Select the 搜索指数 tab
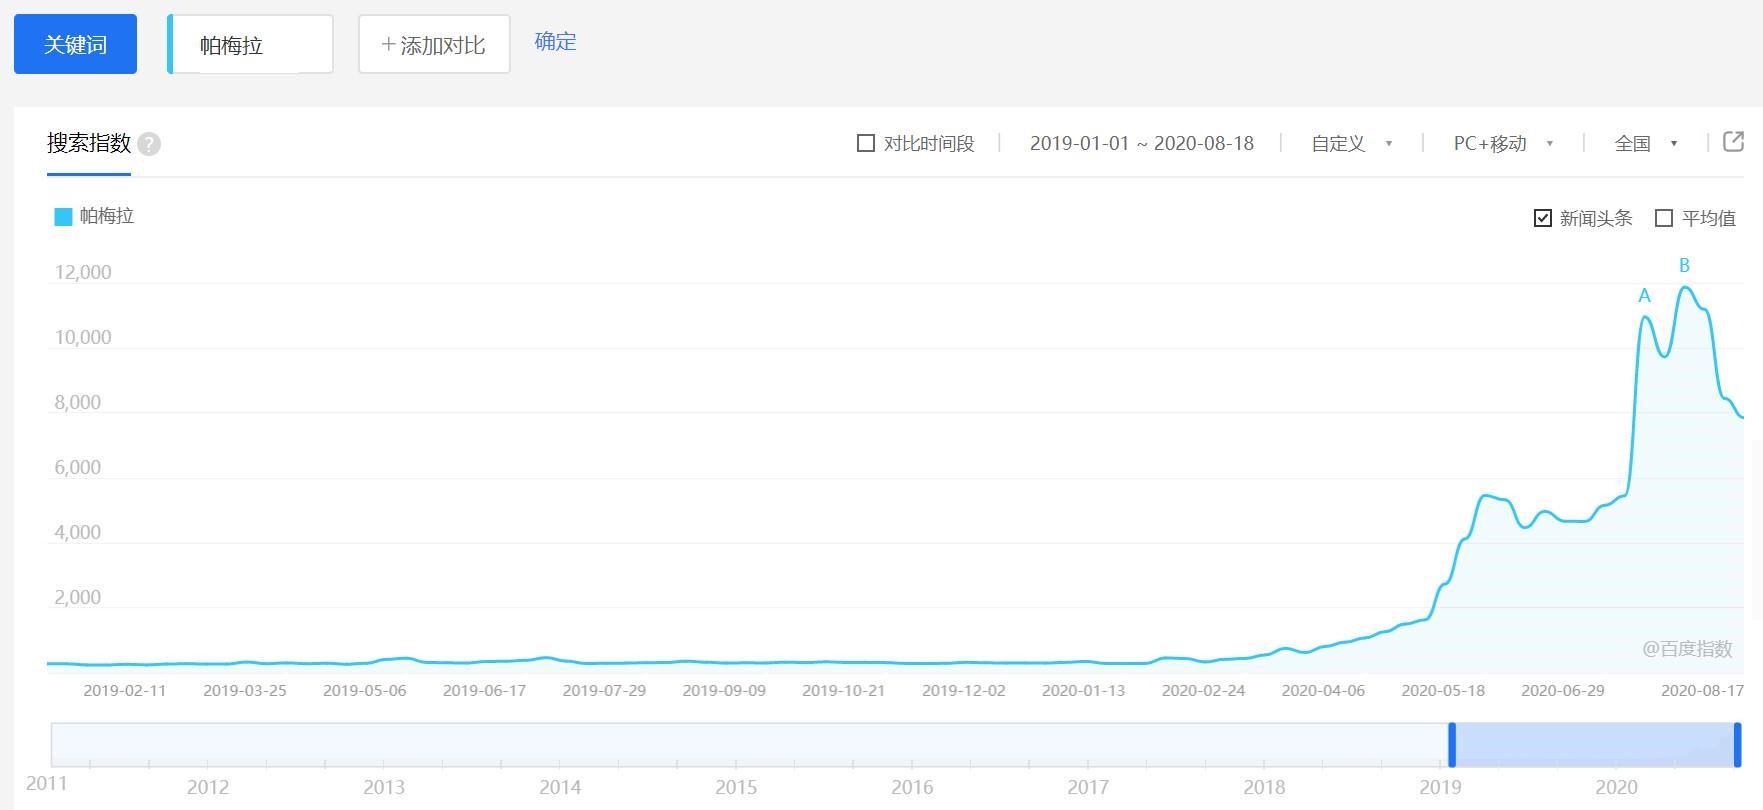Viewport: 1763px width, 810px height. coord(89,144)
